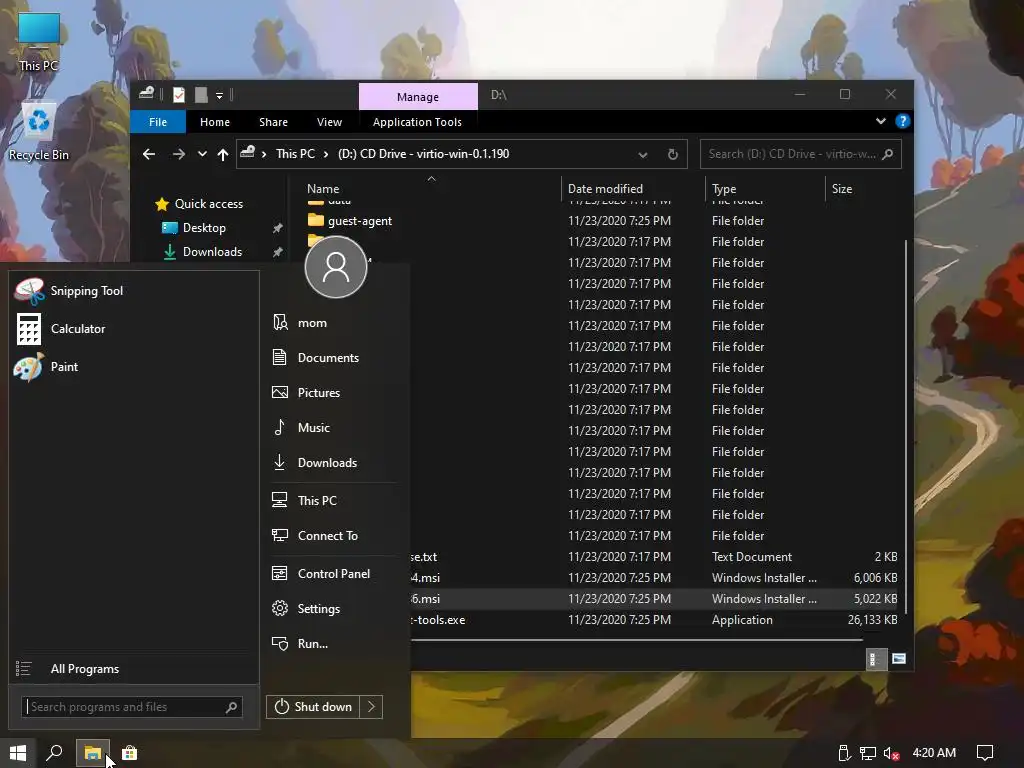
Task: Open Desktop in the navigation pane
Action: (x=195, y=228)
